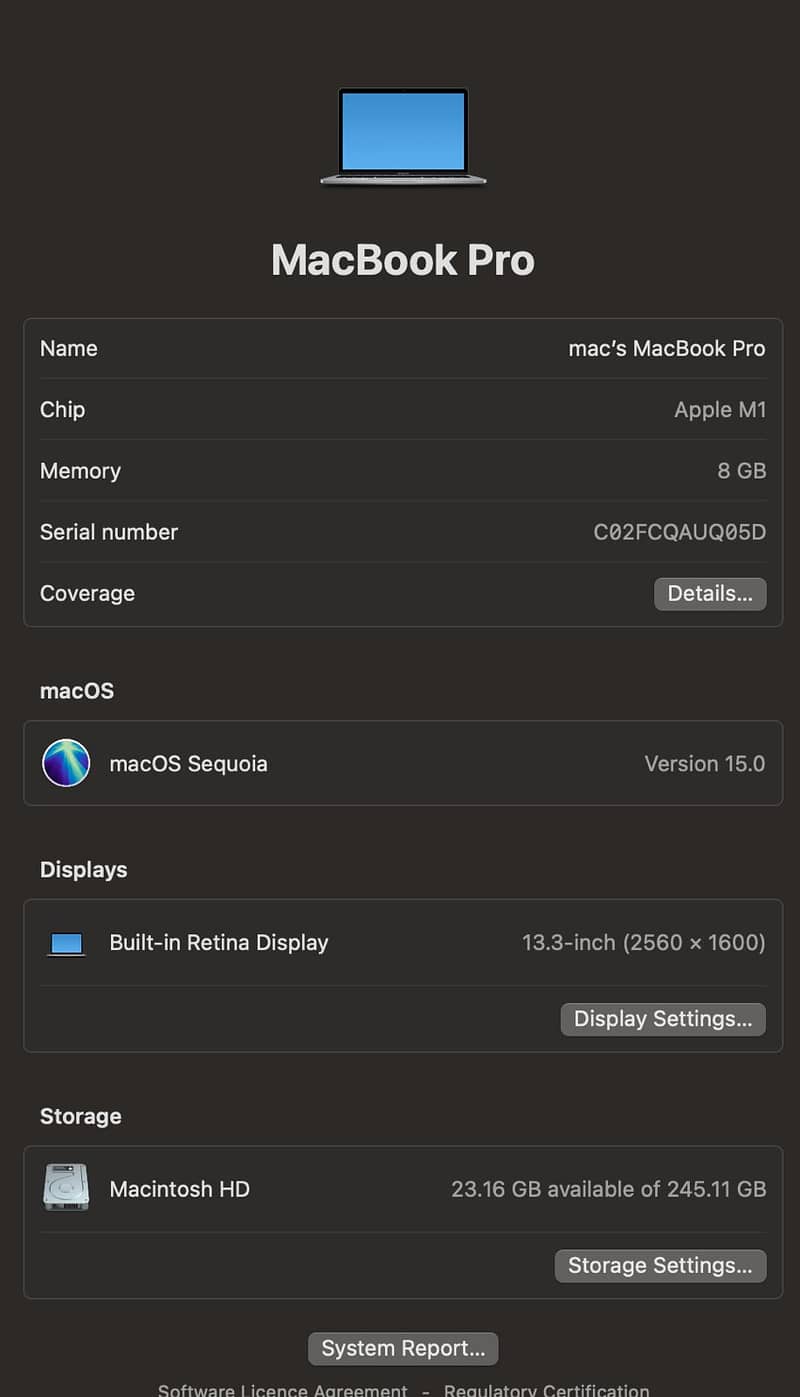Open the Regulatory Certification link

coord(547,1389)
